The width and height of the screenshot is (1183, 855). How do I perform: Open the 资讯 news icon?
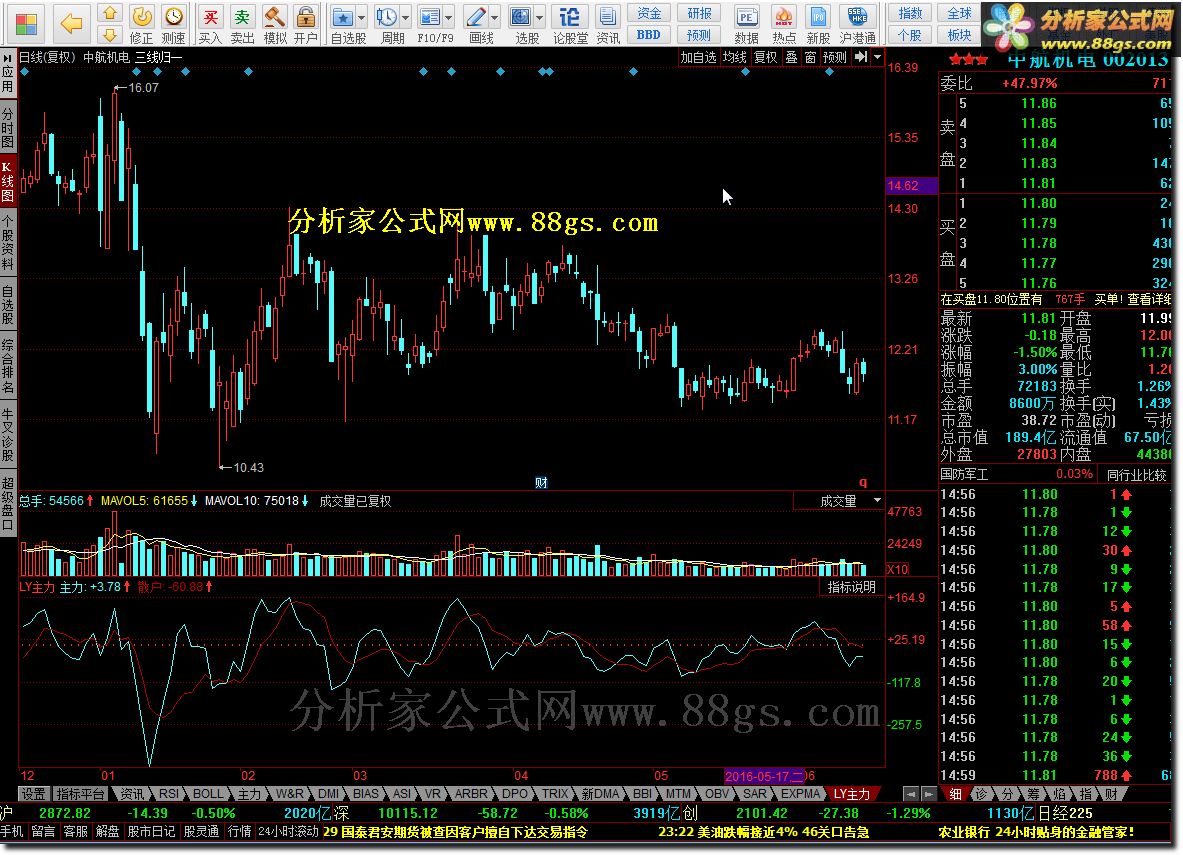tap(607, 24)
